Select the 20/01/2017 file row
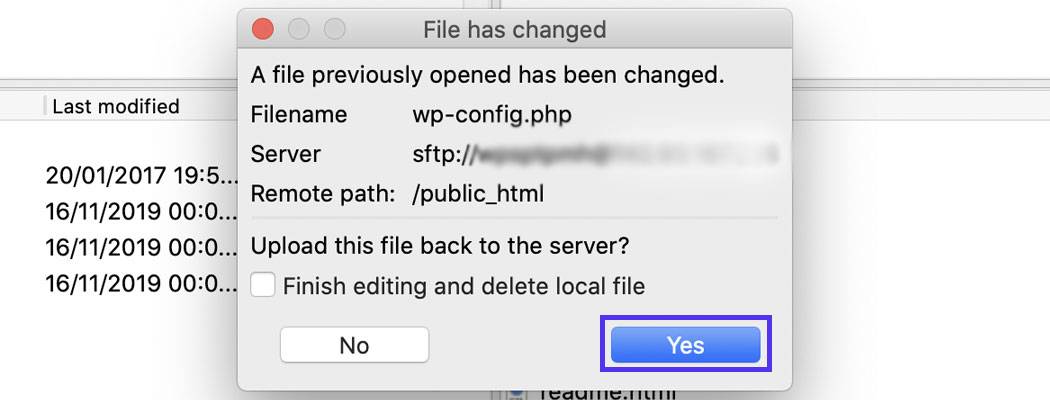Screen dimensions: 1050x400 click(128, 176)
